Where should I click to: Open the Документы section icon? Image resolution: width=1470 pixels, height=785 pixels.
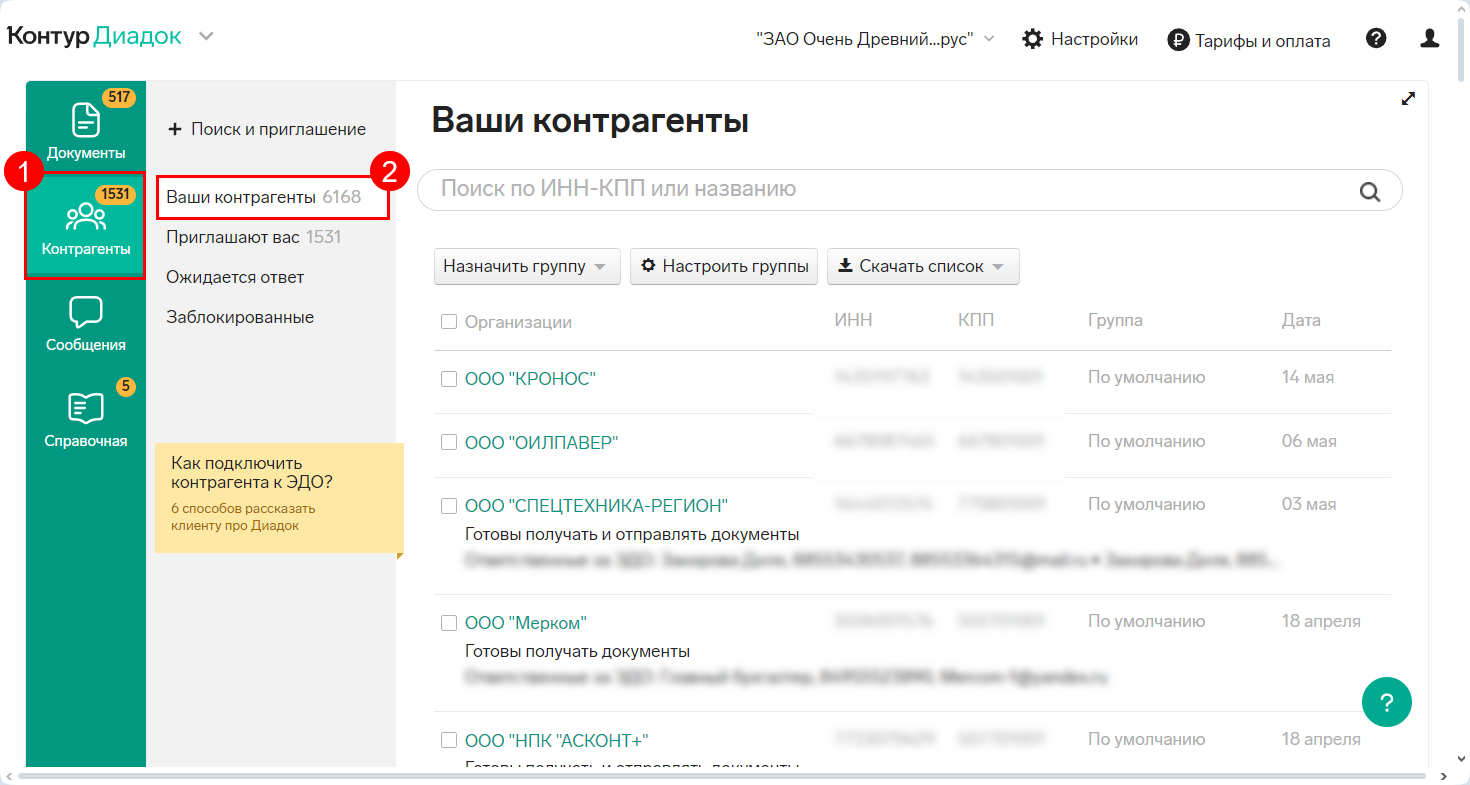point(86,120)
